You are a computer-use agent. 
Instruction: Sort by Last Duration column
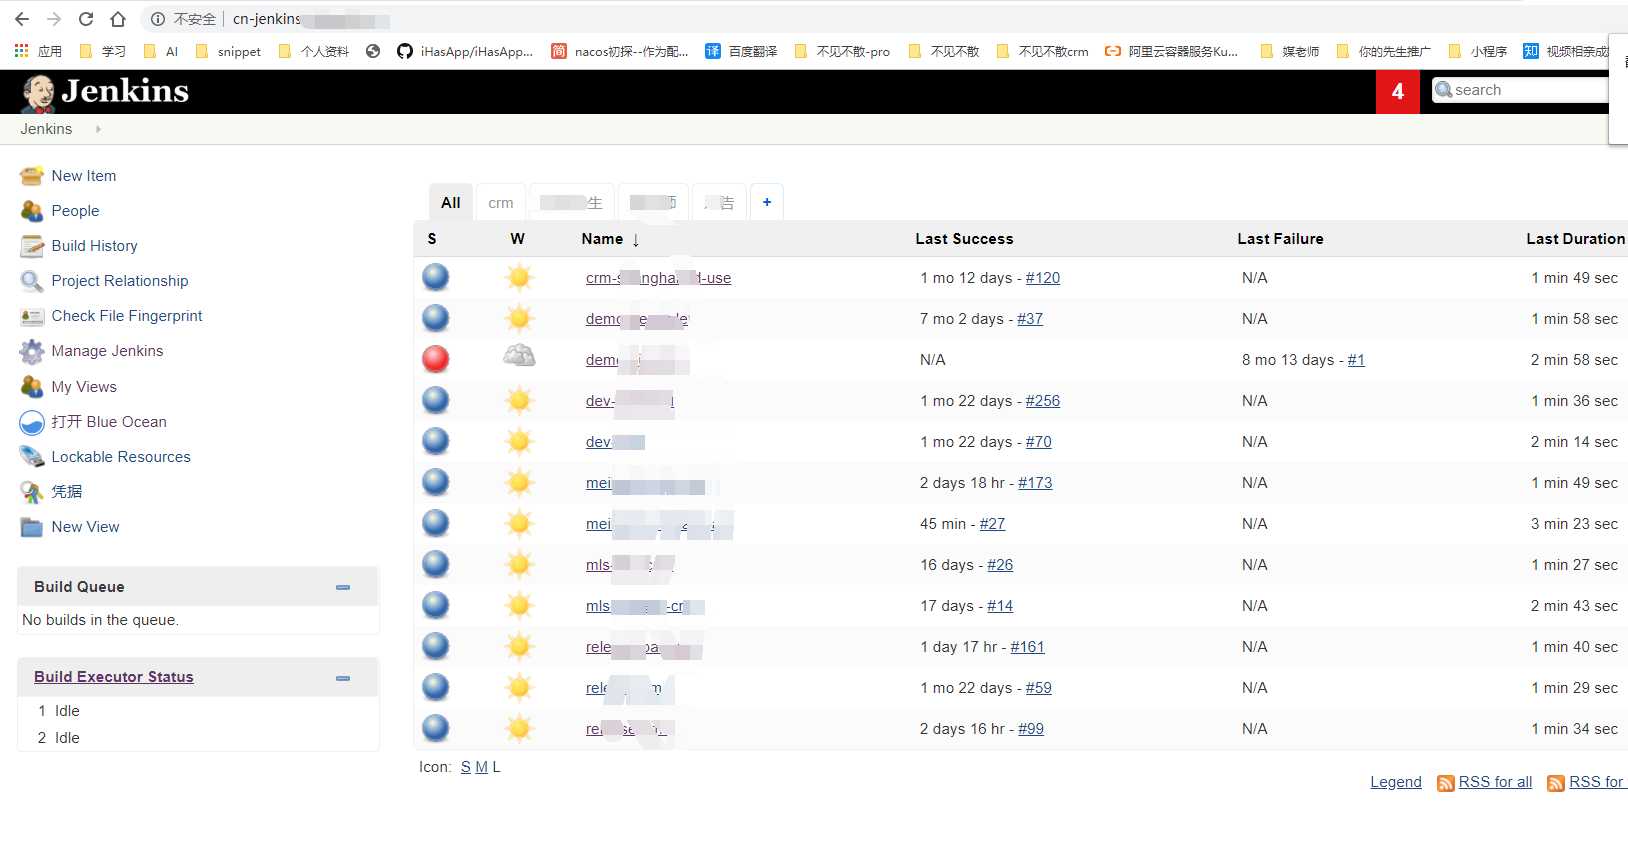[x=1575, y=239]
